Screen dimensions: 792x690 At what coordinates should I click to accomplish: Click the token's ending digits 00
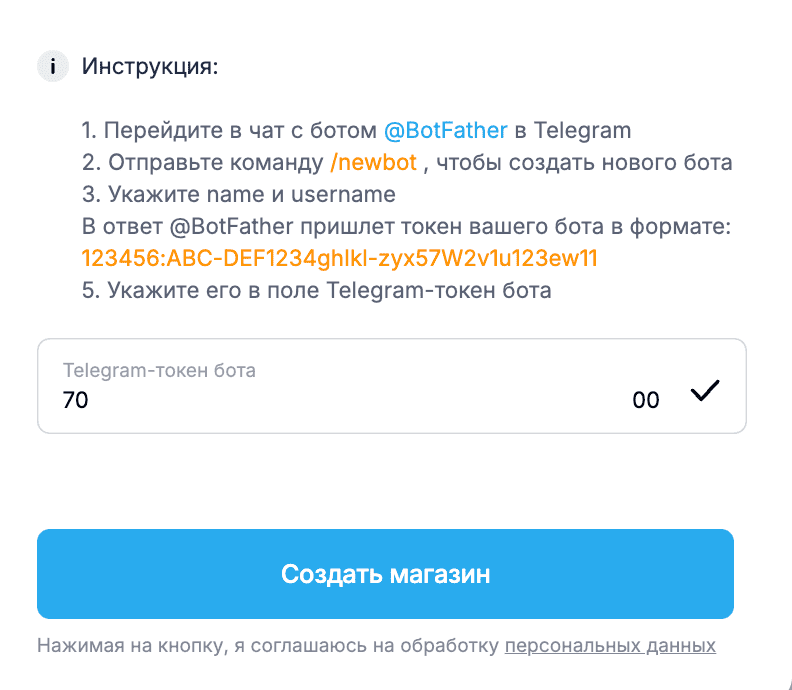tap(646, 400)
